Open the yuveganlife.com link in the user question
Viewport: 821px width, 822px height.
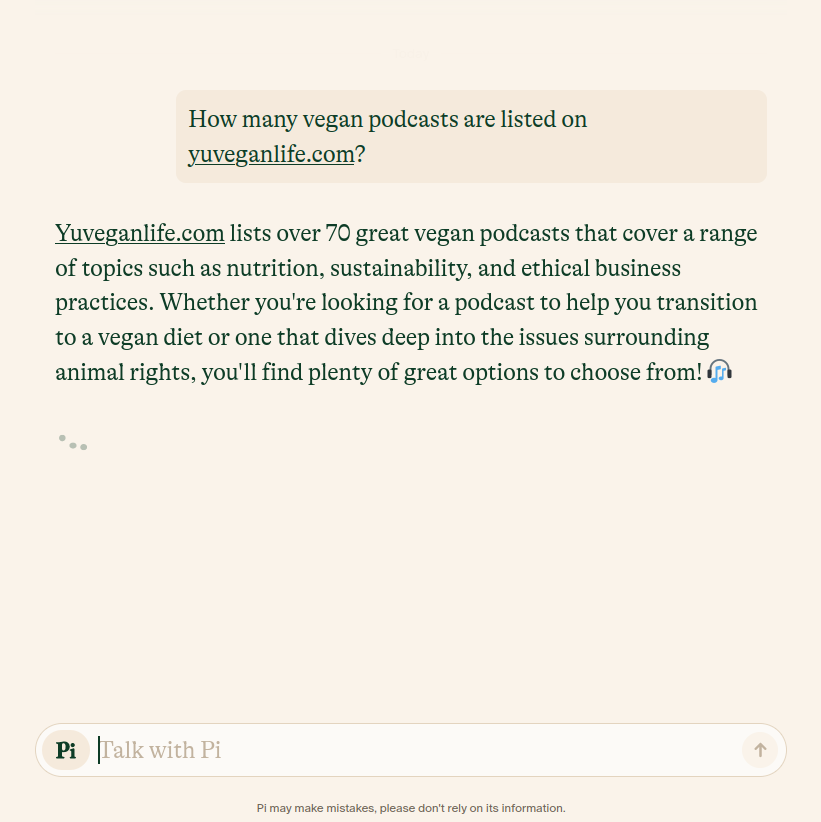[272, 154]
